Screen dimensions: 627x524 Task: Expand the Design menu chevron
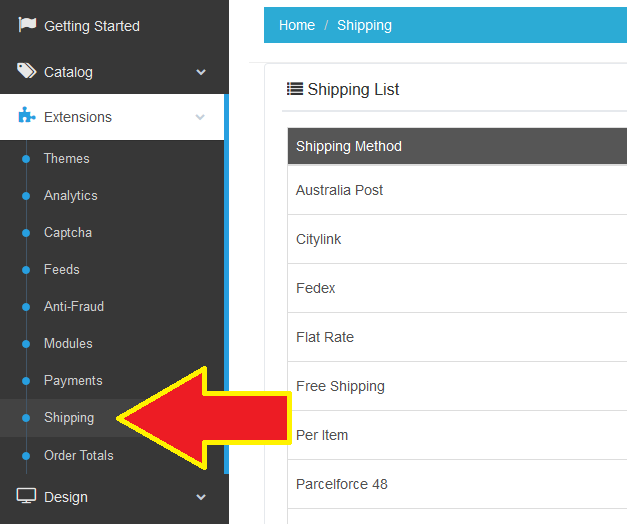(201, 497)
